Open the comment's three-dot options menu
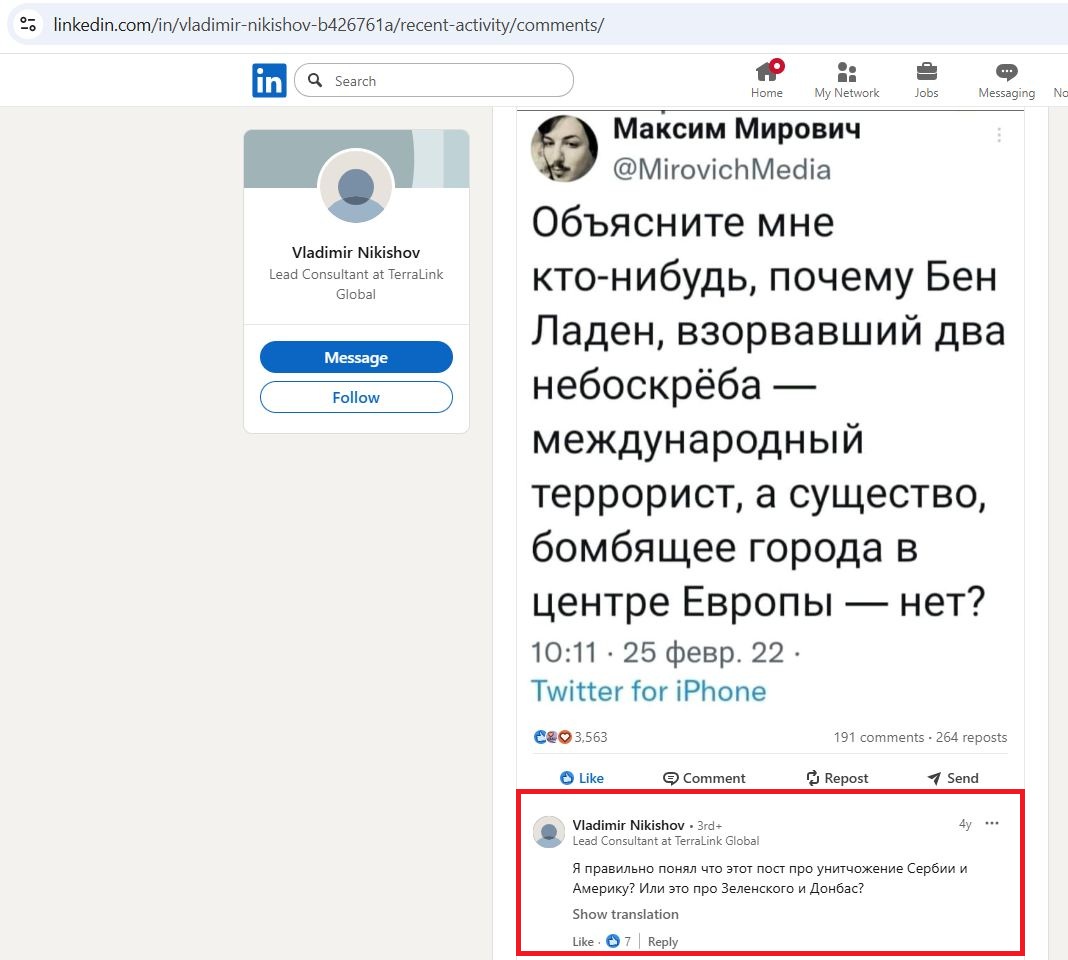 click(x=991, y=823)
